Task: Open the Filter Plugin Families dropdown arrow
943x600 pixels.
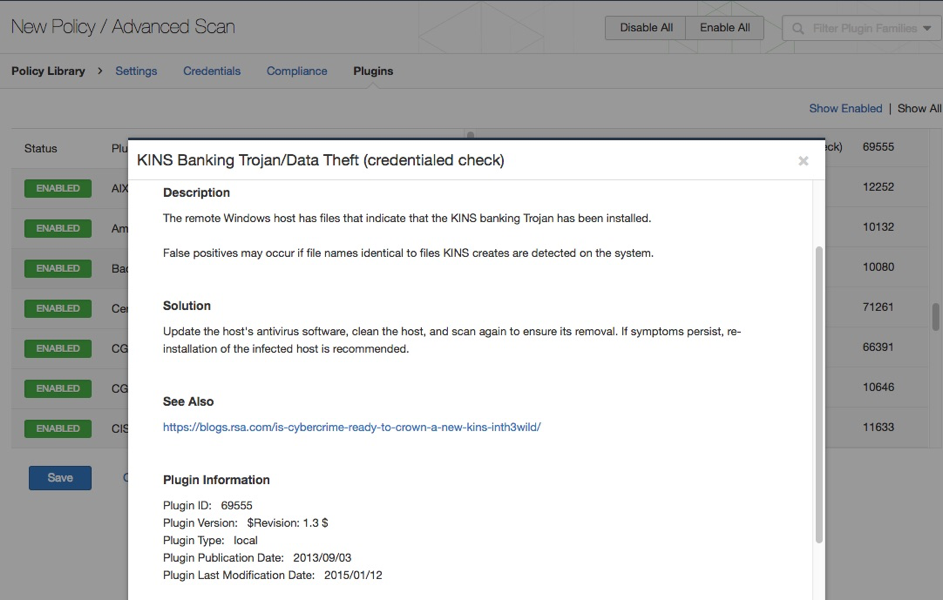Action: (x=927, y=28)
